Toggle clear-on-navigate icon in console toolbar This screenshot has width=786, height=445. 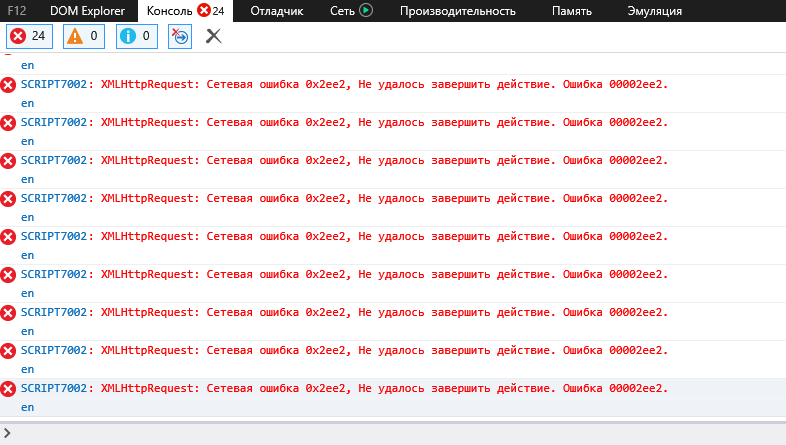coord(180,37)
